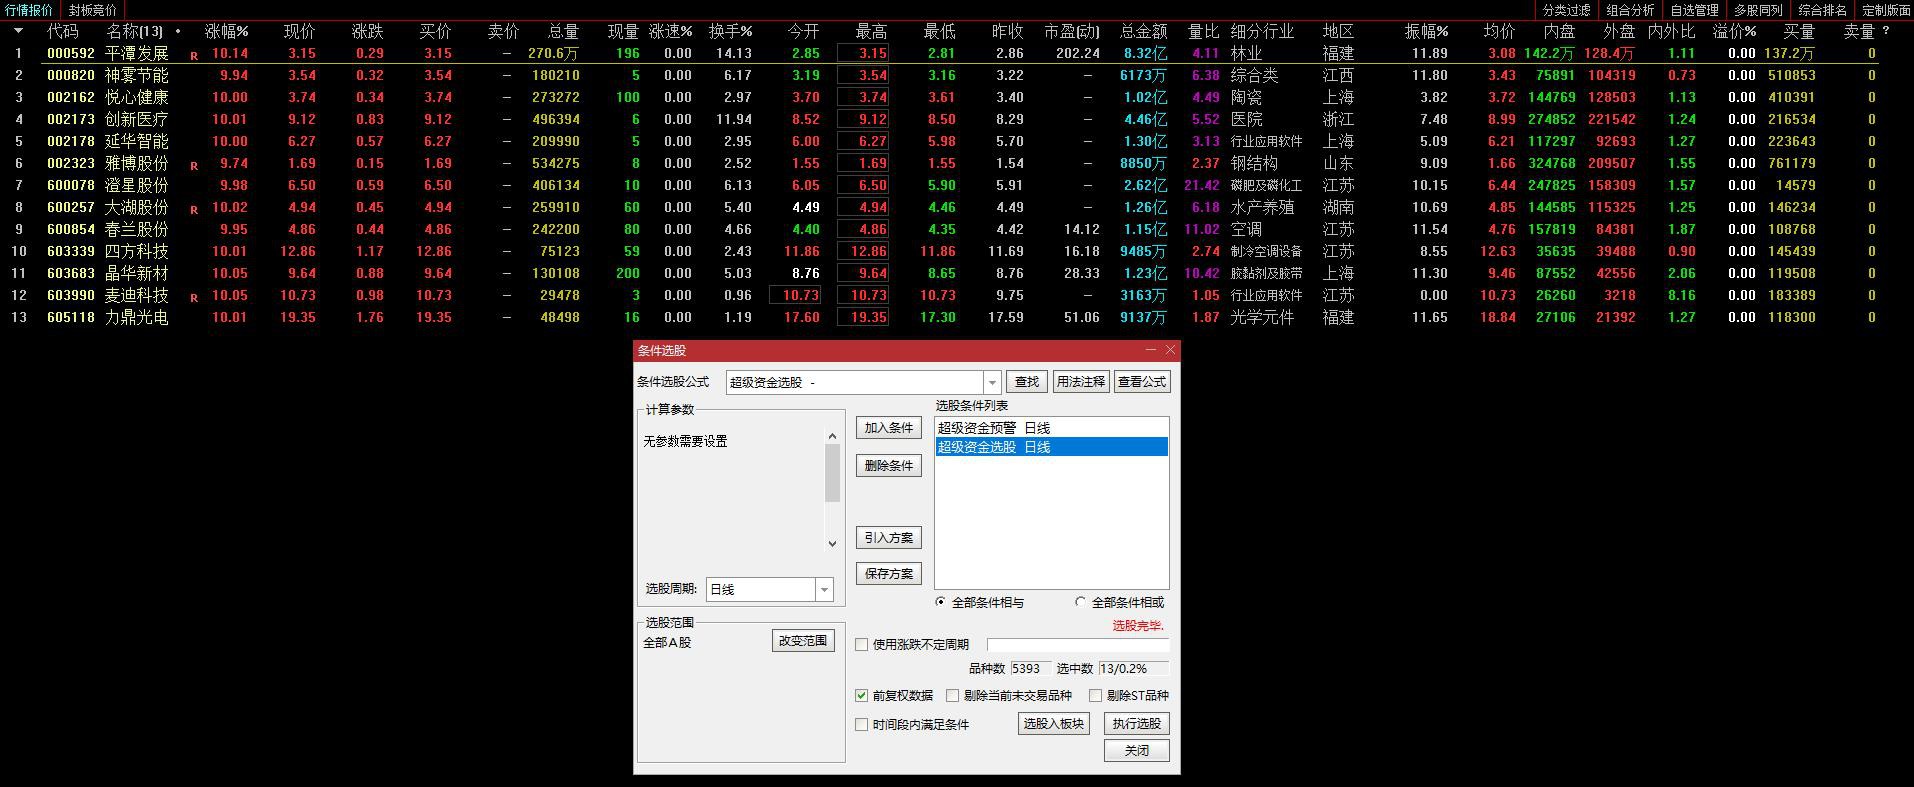Toggle 使用涨跌不定周期 checkbox
This screenshot has width=1914, height=787.
coord(862,645)
